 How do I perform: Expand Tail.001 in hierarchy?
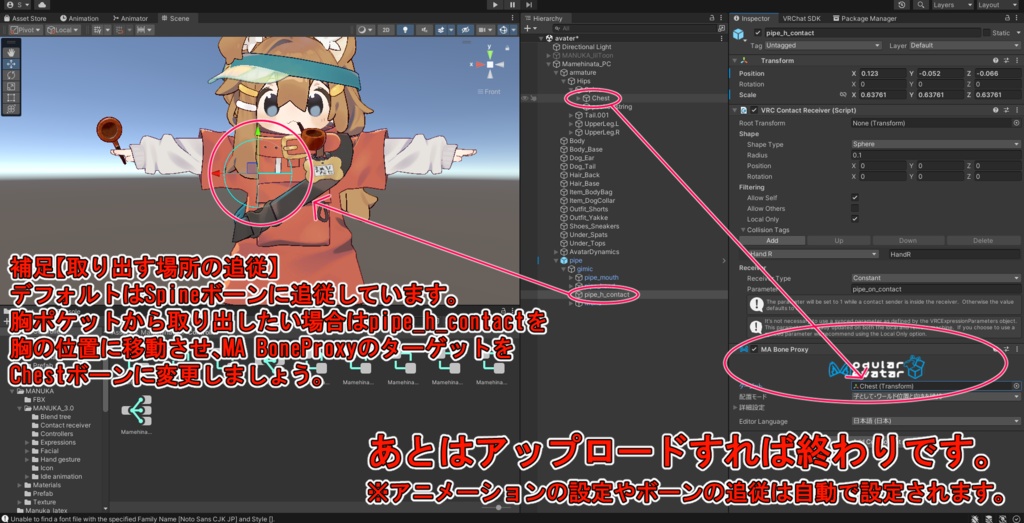click(x=571, y=115)
